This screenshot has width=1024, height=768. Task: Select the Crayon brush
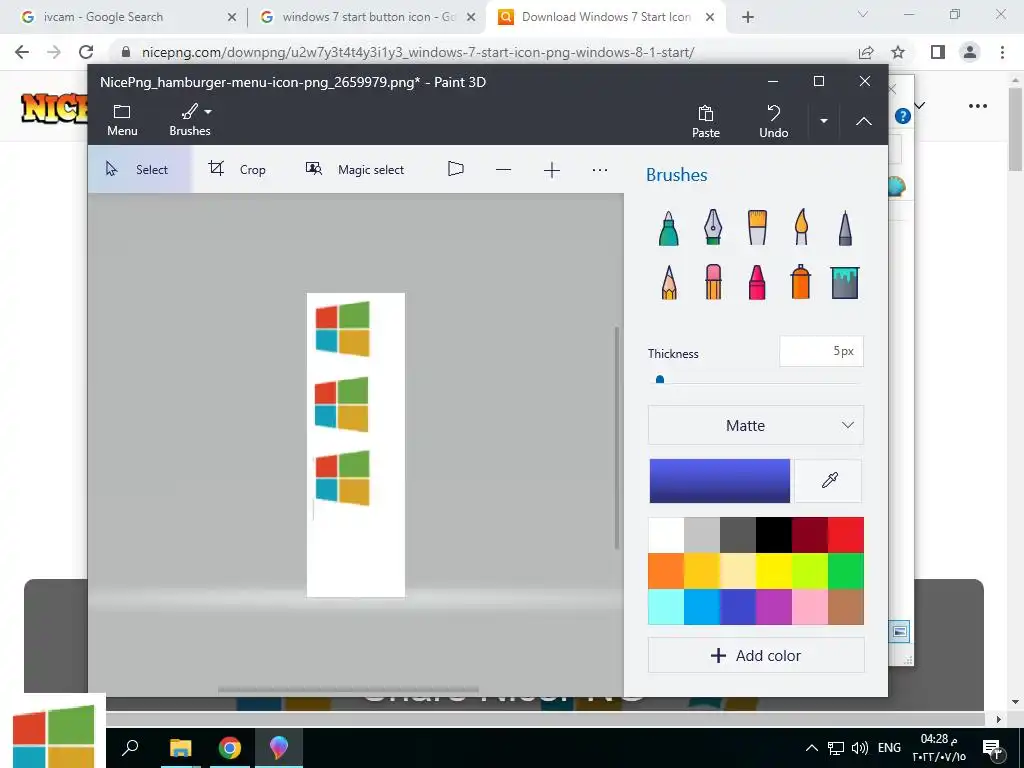point(757,282)
